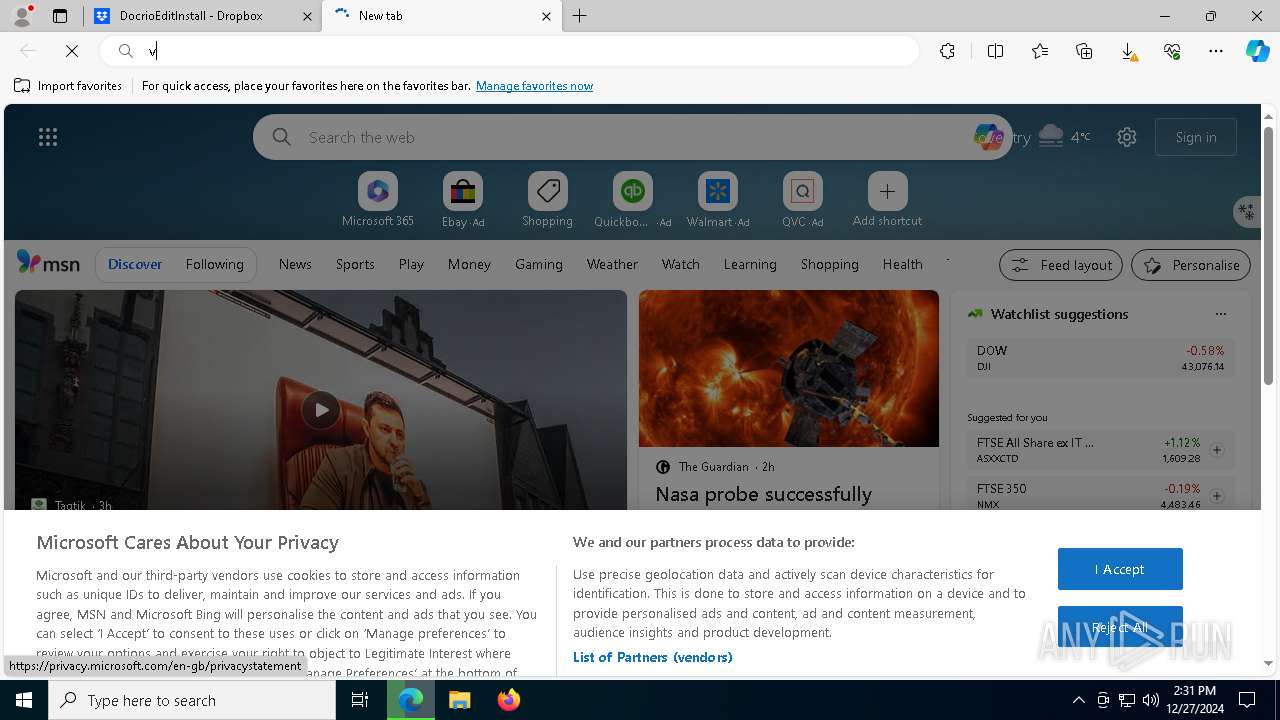Open Copilot sidebar icon
The height and width of the screenshot is (720, 1280).
[1257, 51]
